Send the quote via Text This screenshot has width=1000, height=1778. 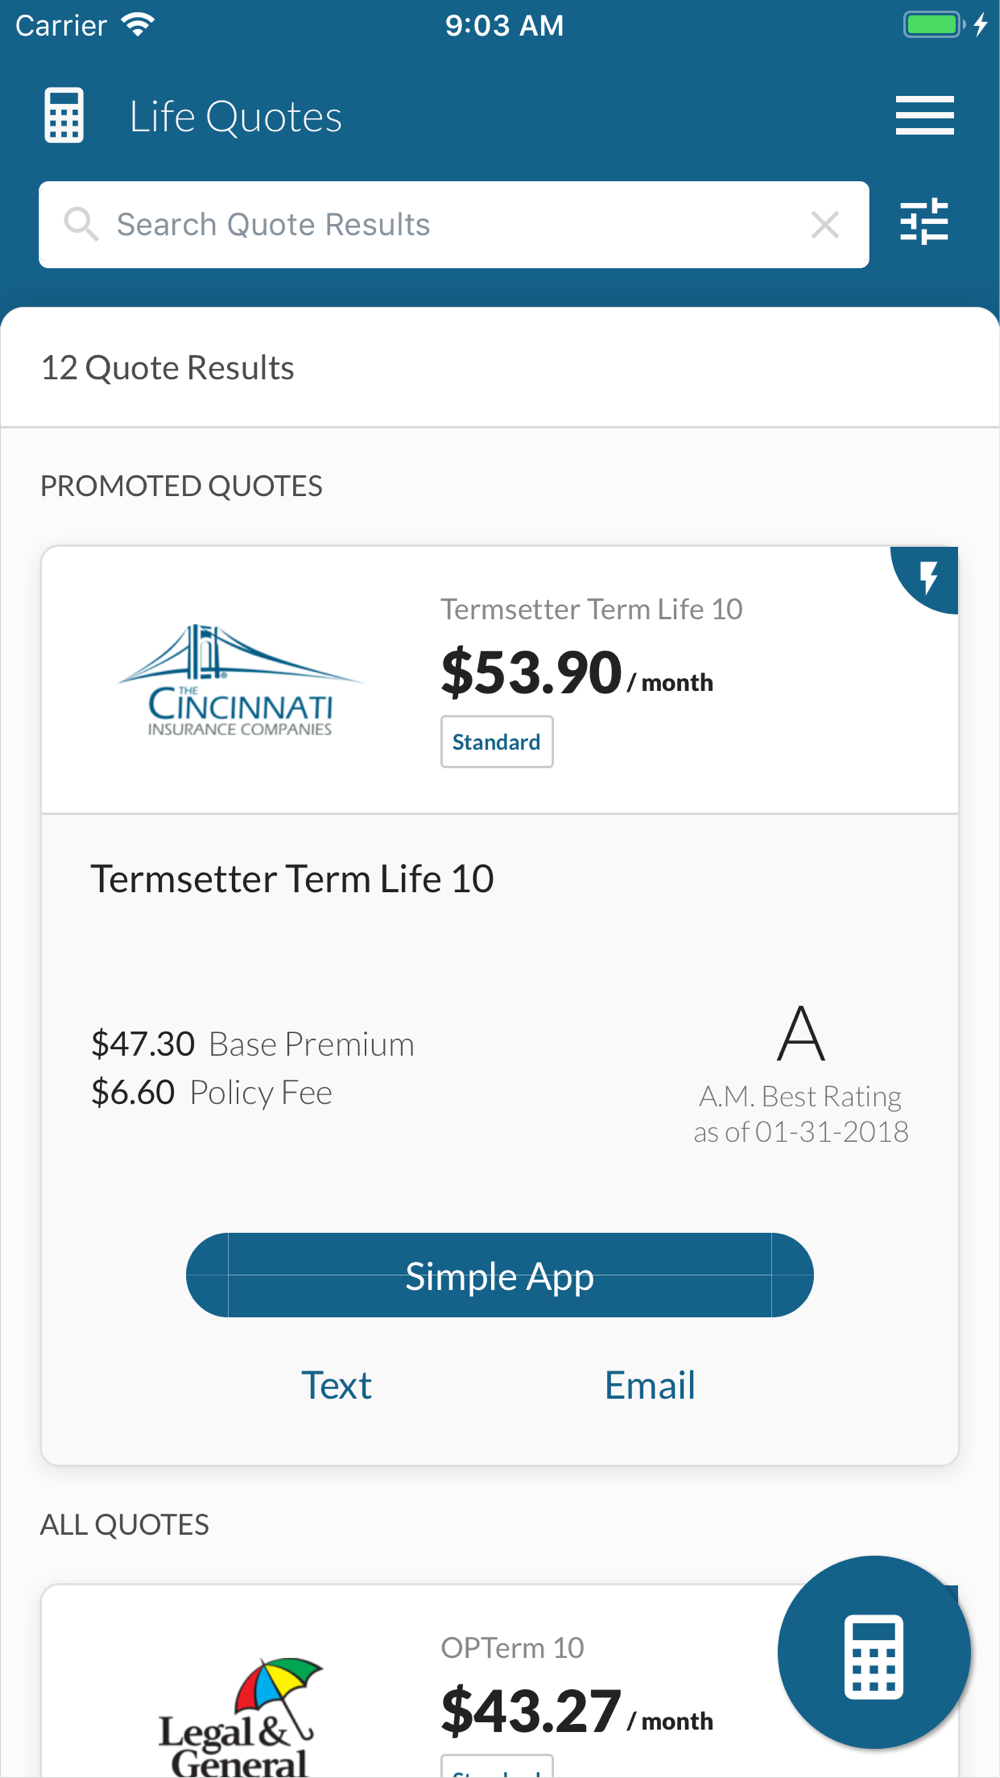(336, 1385)
